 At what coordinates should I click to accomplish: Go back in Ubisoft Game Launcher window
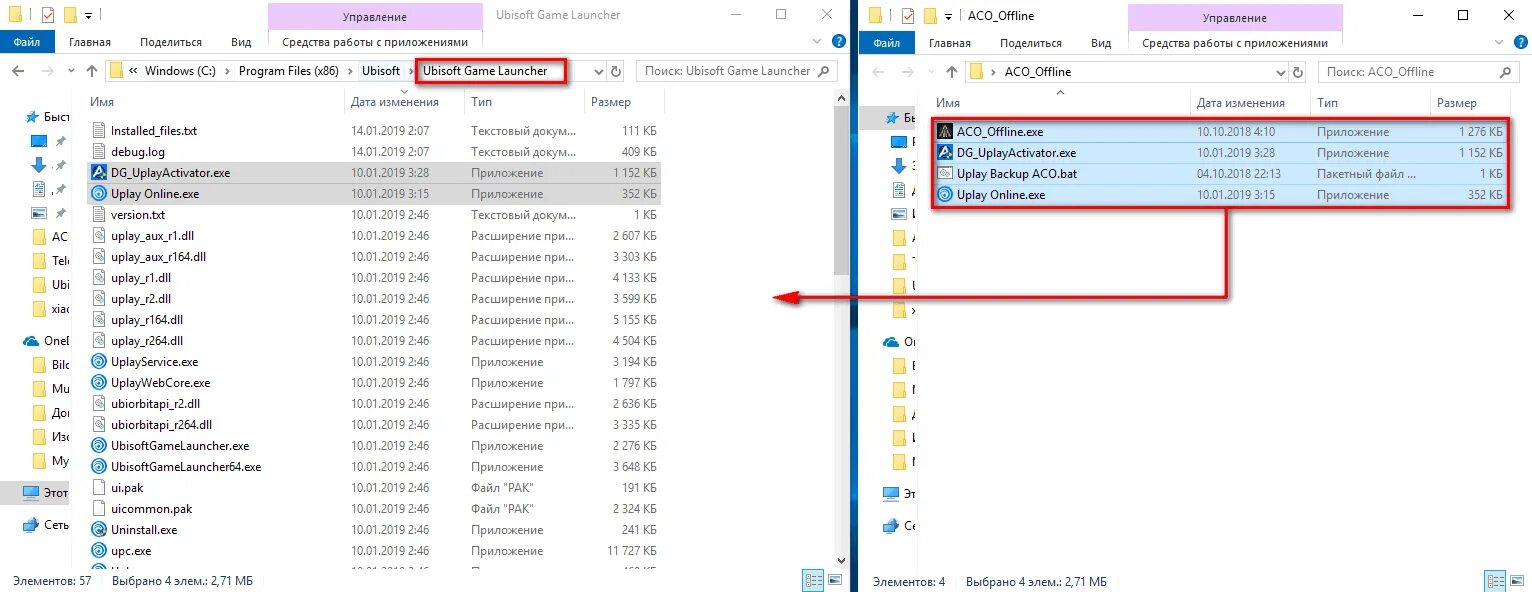[17, 71]
